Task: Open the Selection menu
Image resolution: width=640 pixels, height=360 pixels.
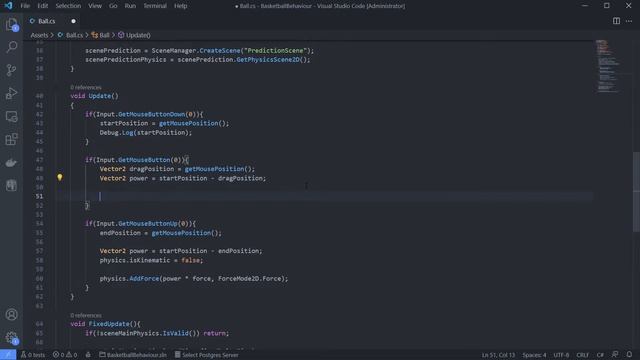Action: click(68, 6)
